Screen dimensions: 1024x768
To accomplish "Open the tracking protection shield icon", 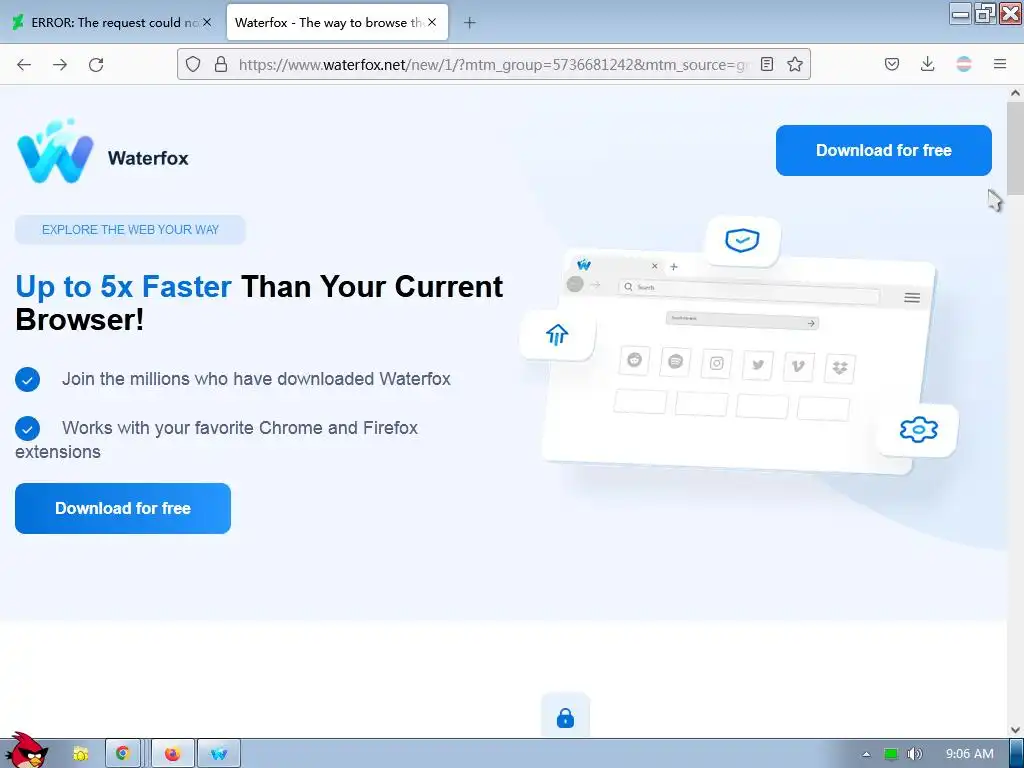I will pyautogui.click(x=193, y=64).
